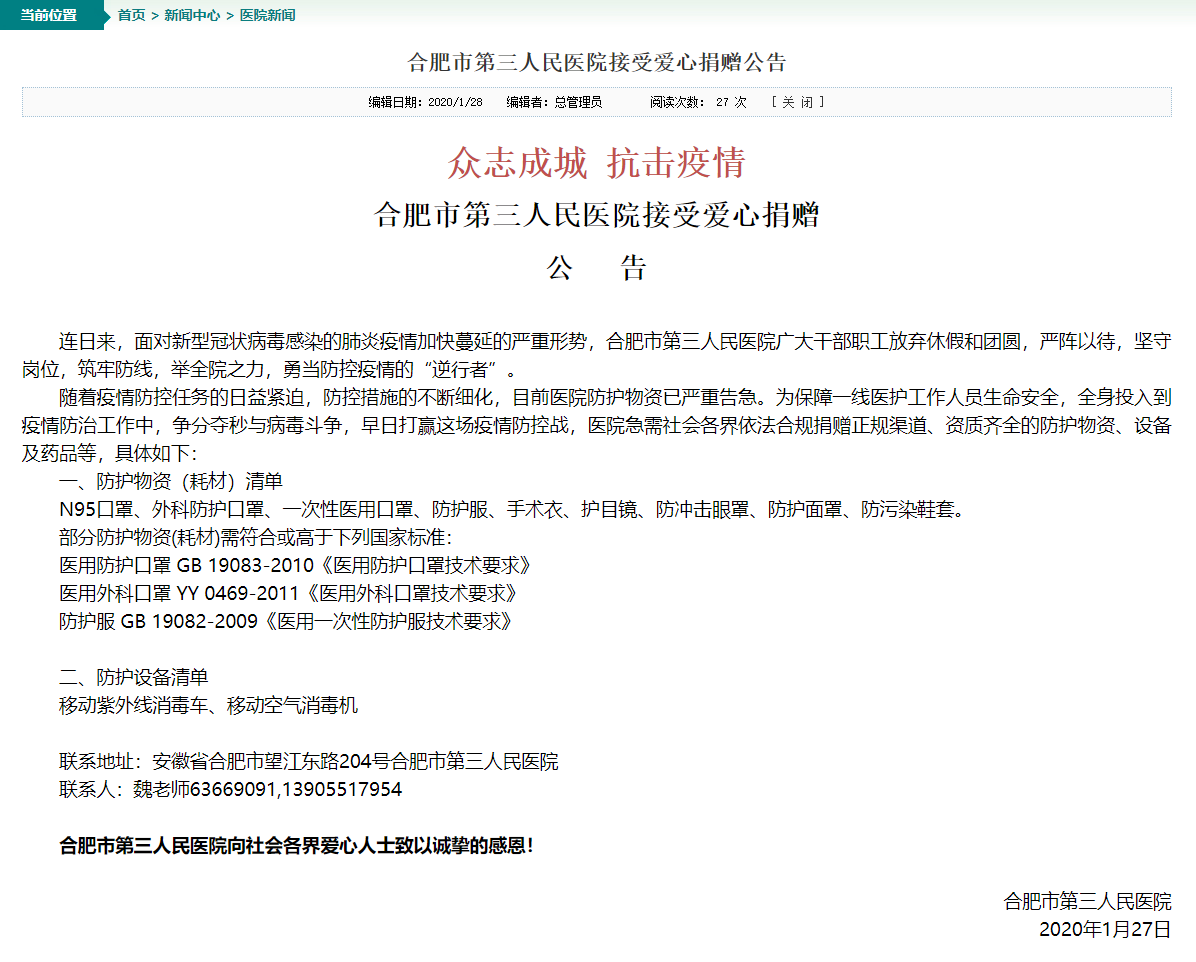1196x962 pixels.
Task: Click the standard YY 0469-2011 line
Action: [x=288, y=594]
